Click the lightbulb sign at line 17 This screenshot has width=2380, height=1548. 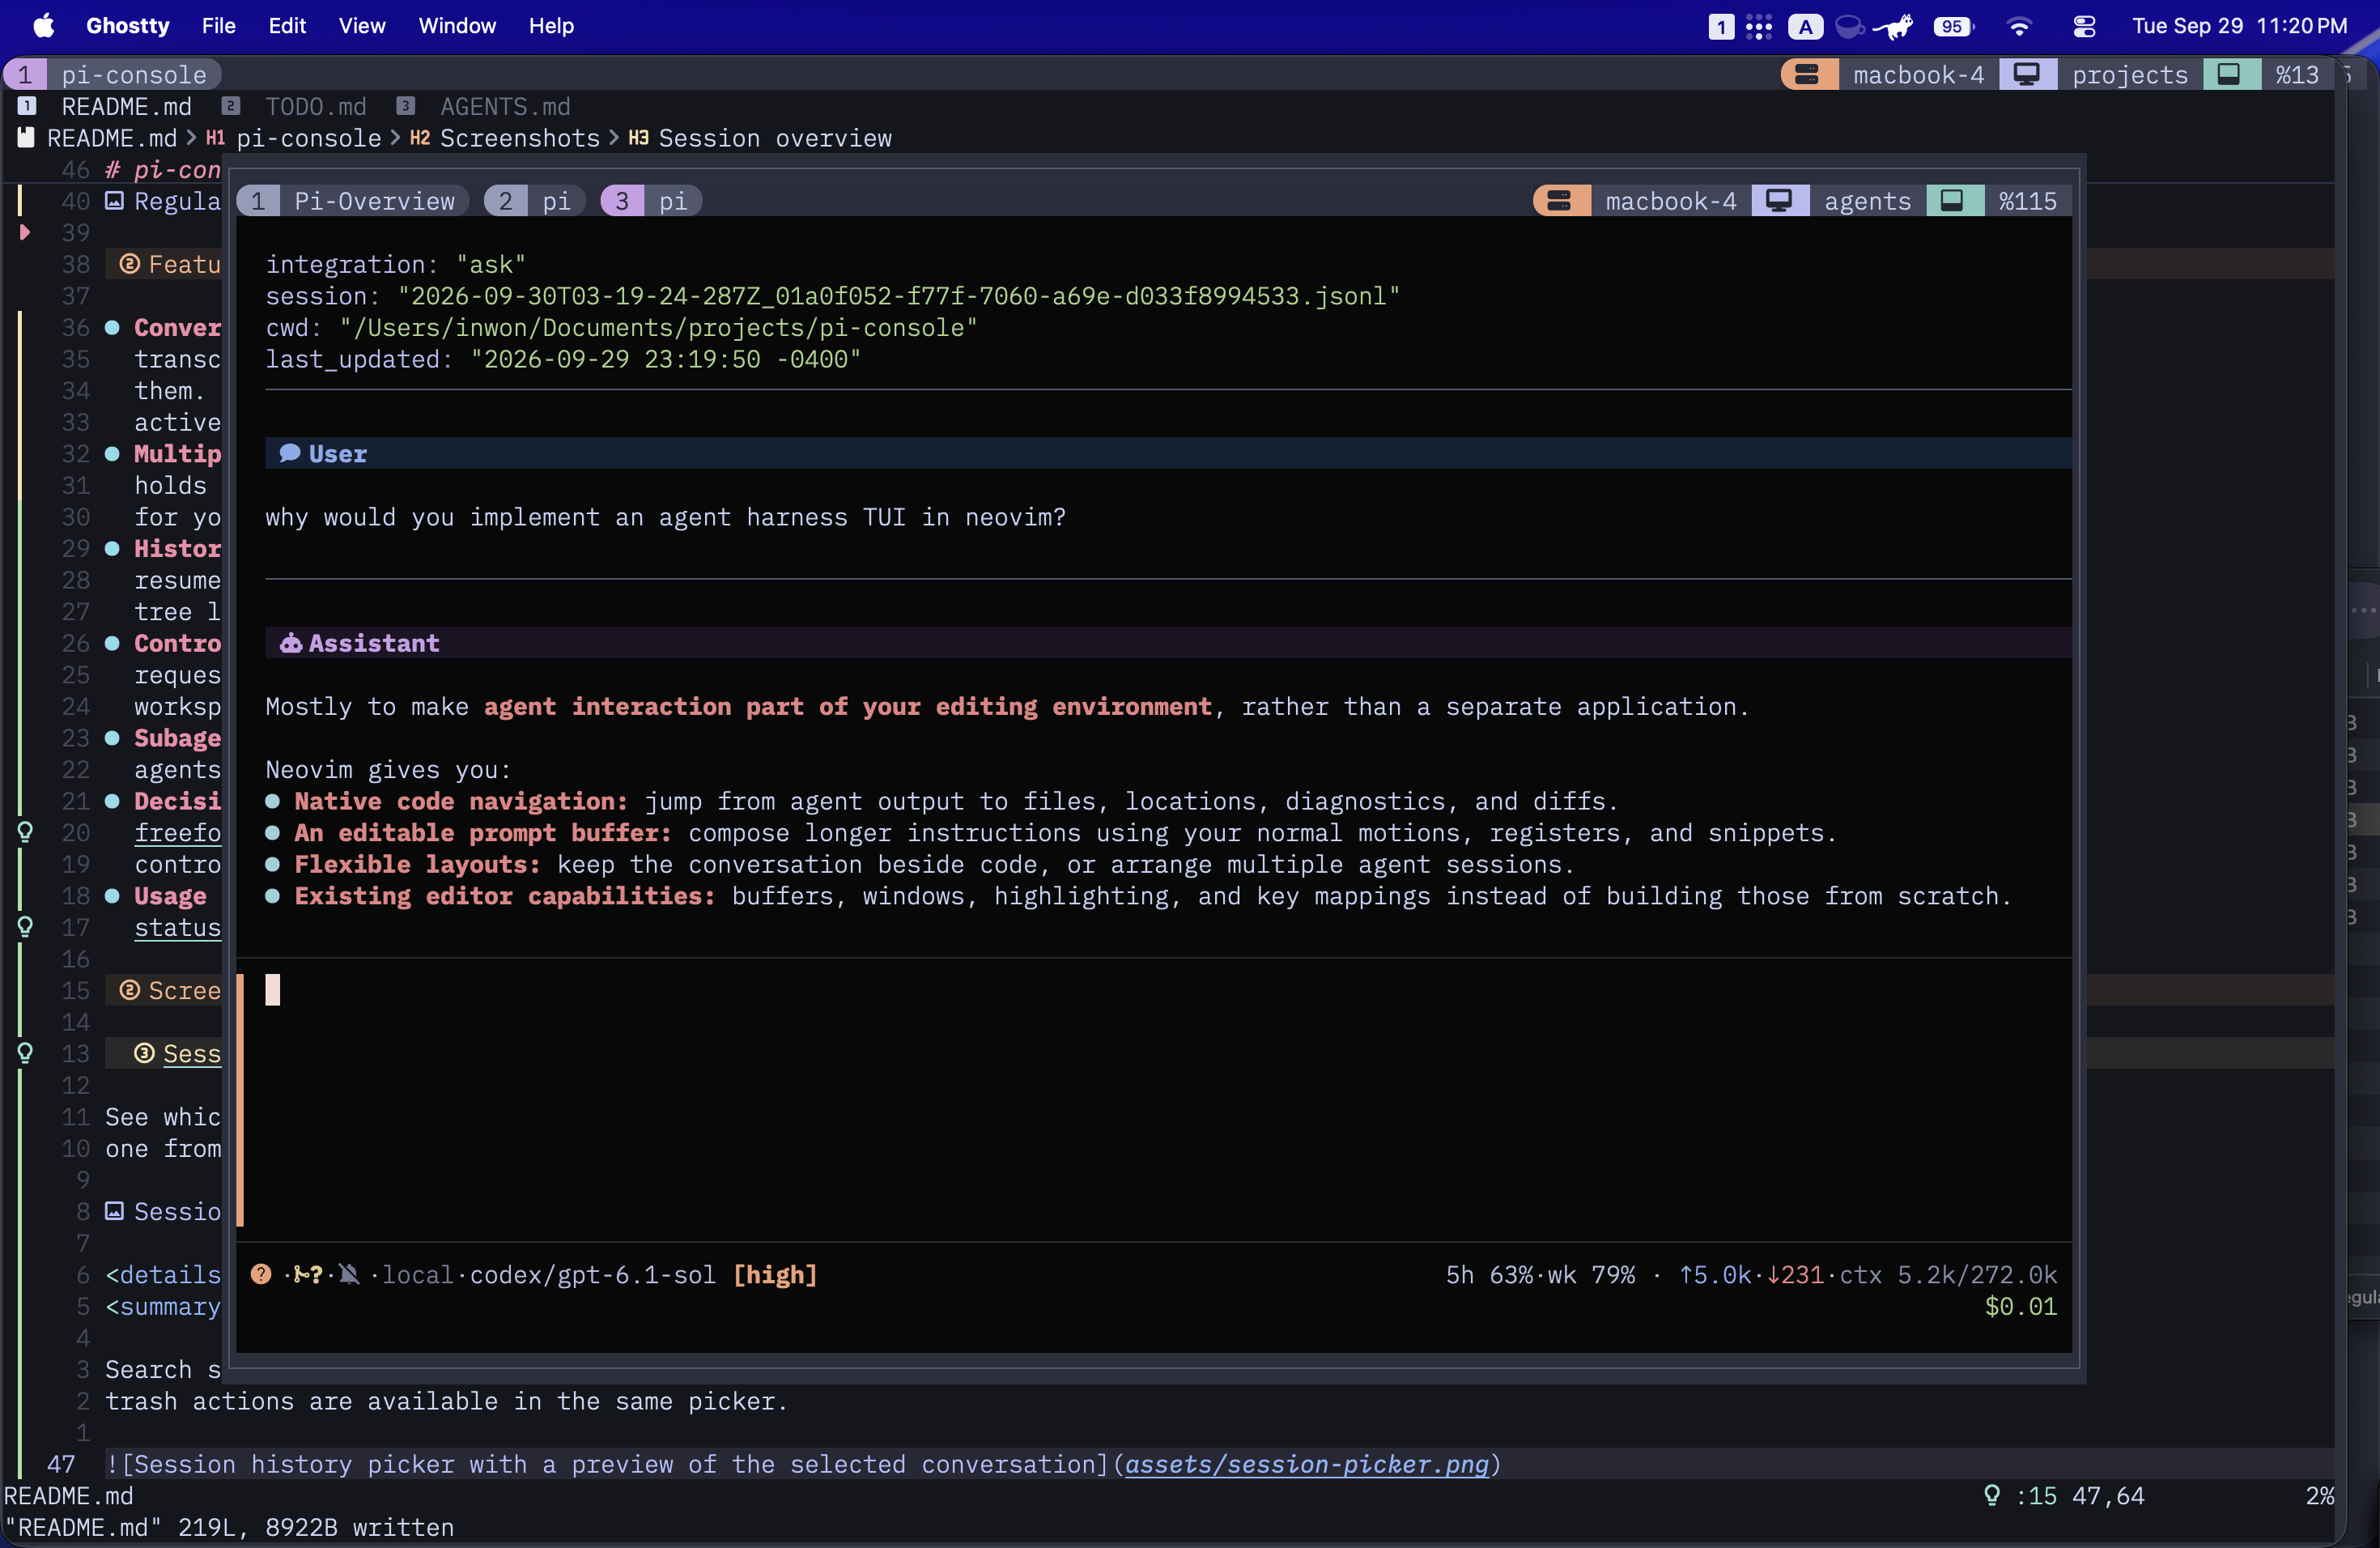coord(25,927)
